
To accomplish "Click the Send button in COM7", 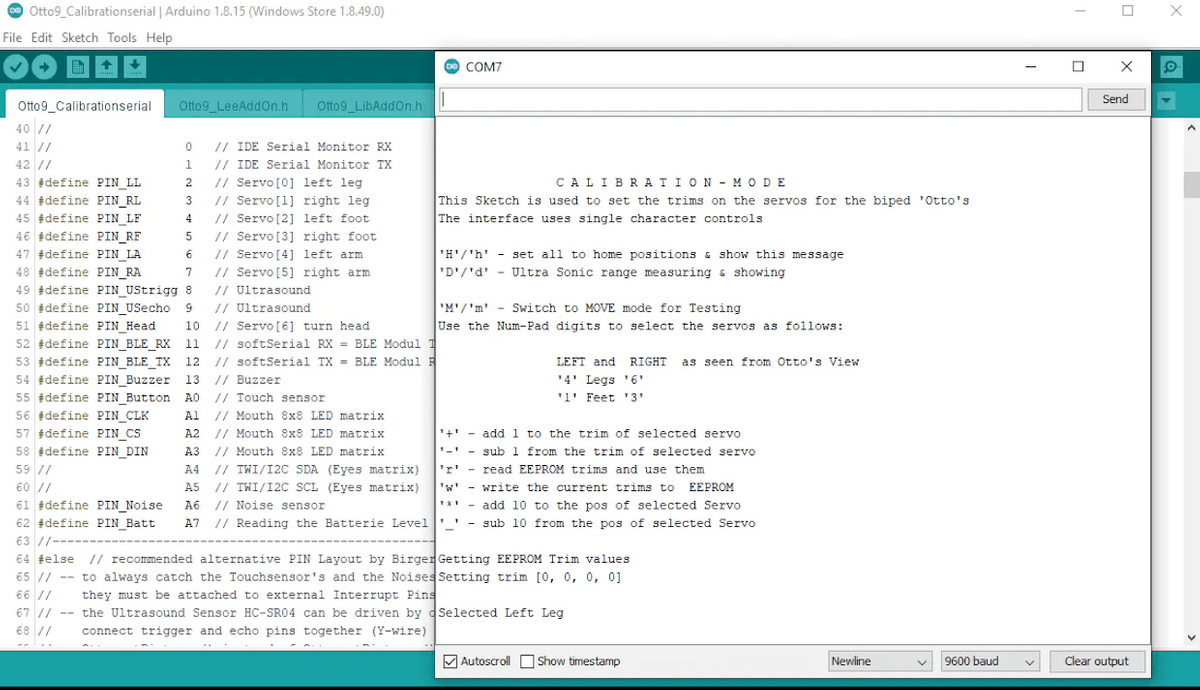I will 1115,99.
